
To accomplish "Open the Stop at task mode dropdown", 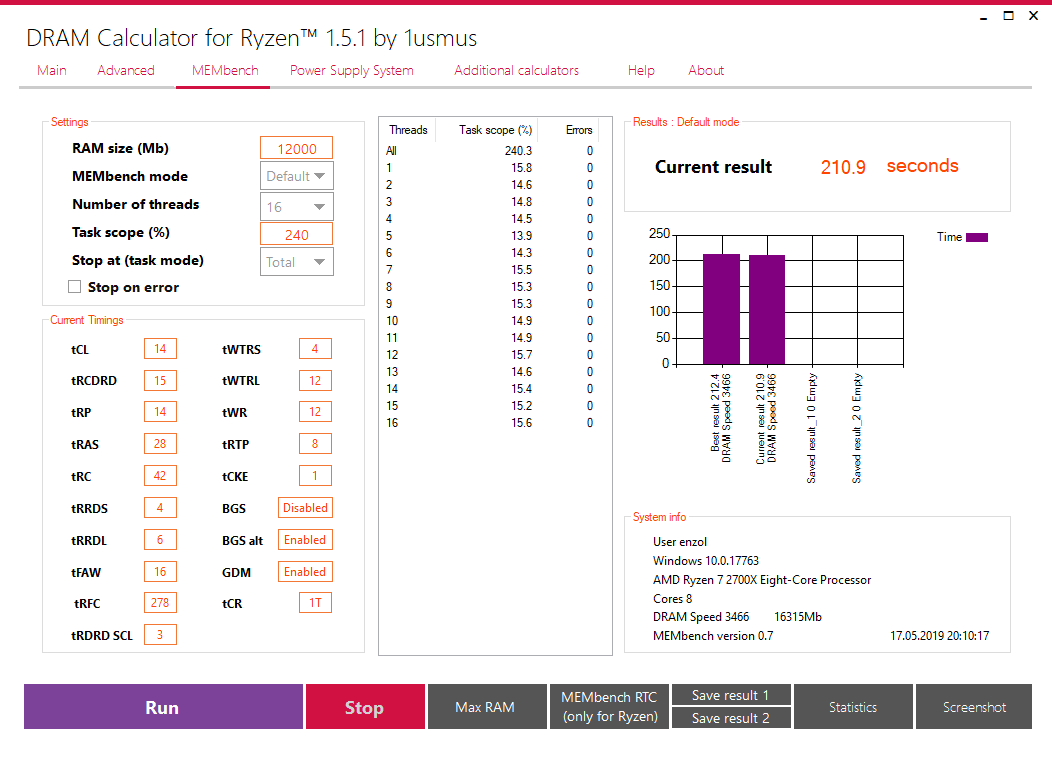I will (297, 262).
